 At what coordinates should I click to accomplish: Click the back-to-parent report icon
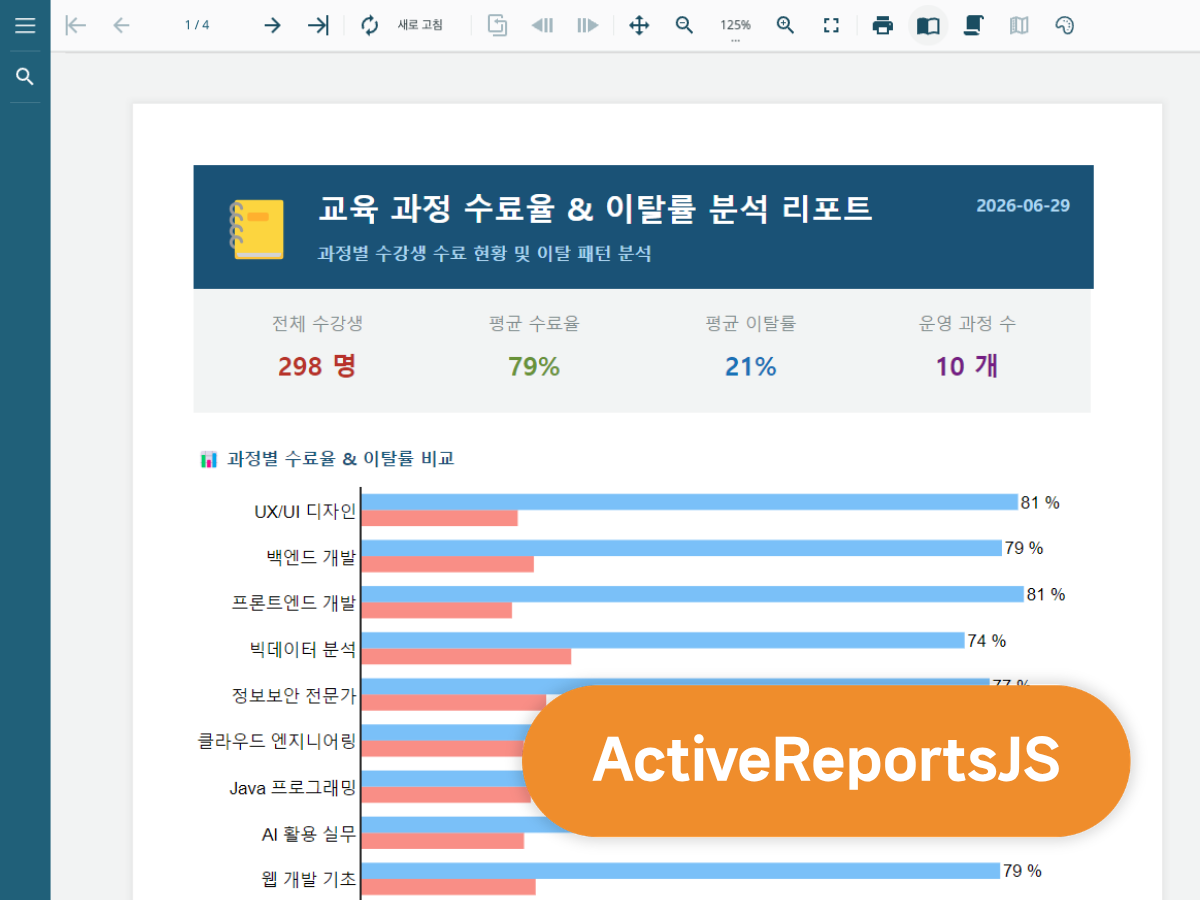point(497,25)
